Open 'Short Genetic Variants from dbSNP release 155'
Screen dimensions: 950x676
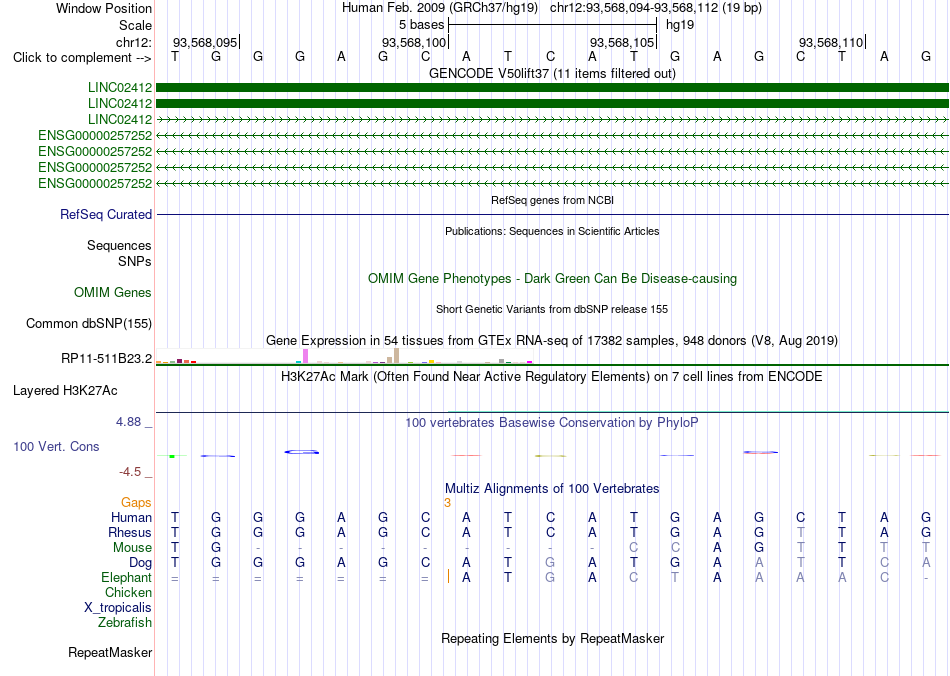(552, 310)
